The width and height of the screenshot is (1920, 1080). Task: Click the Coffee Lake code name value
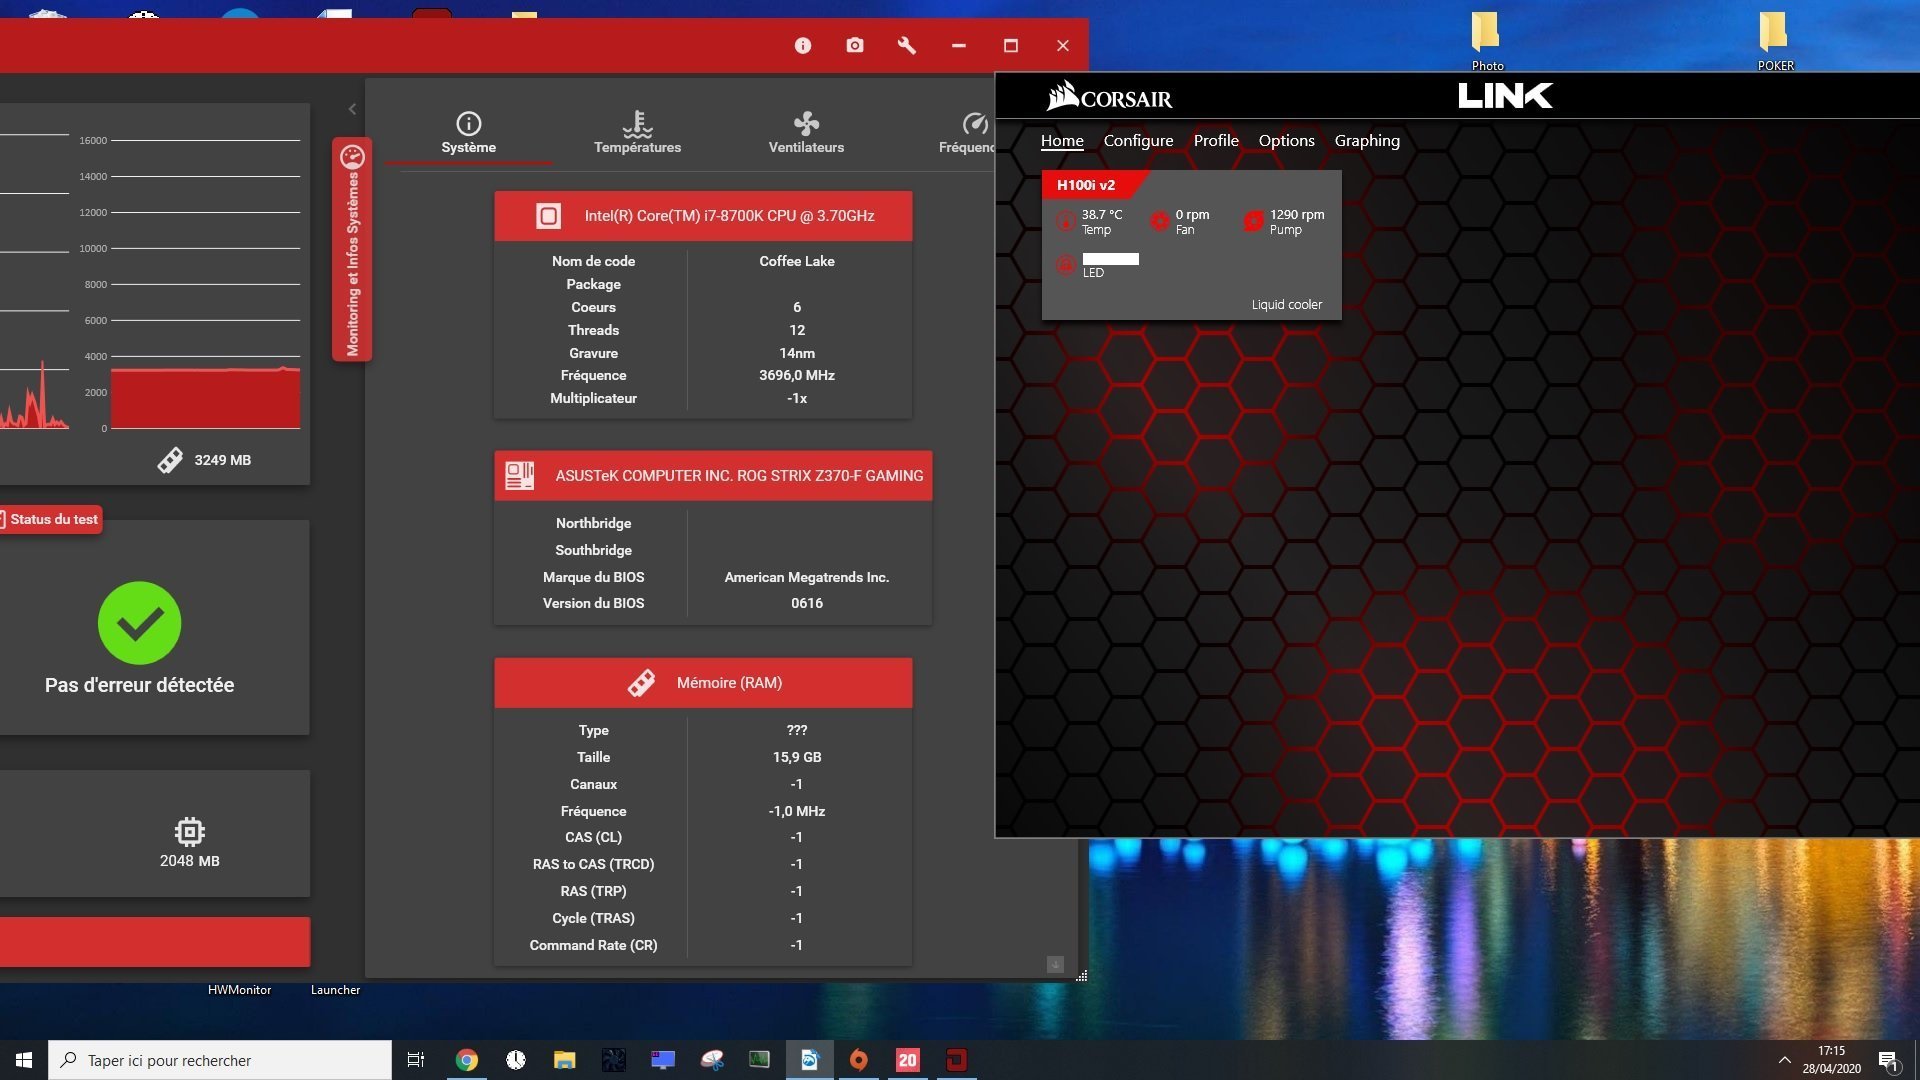797,261
